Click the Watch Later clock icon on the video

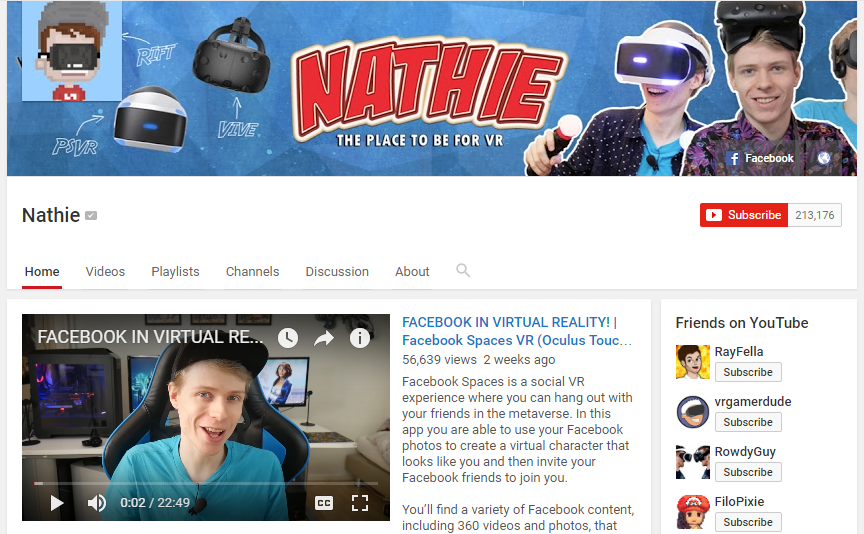[x=288, y=338]
